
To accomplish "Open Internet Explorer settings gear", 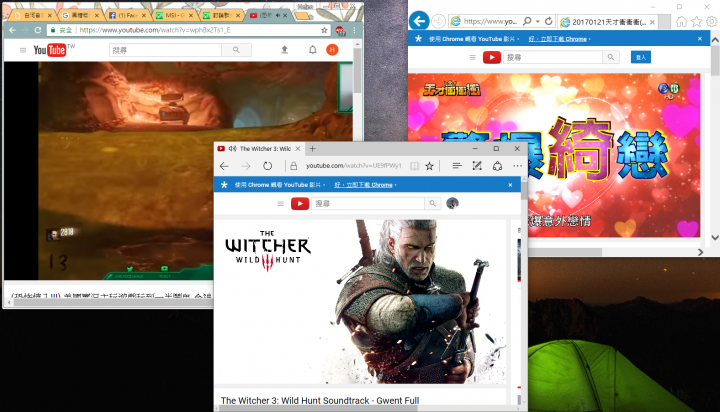I will pyautogui.click(x=712, y=22).
